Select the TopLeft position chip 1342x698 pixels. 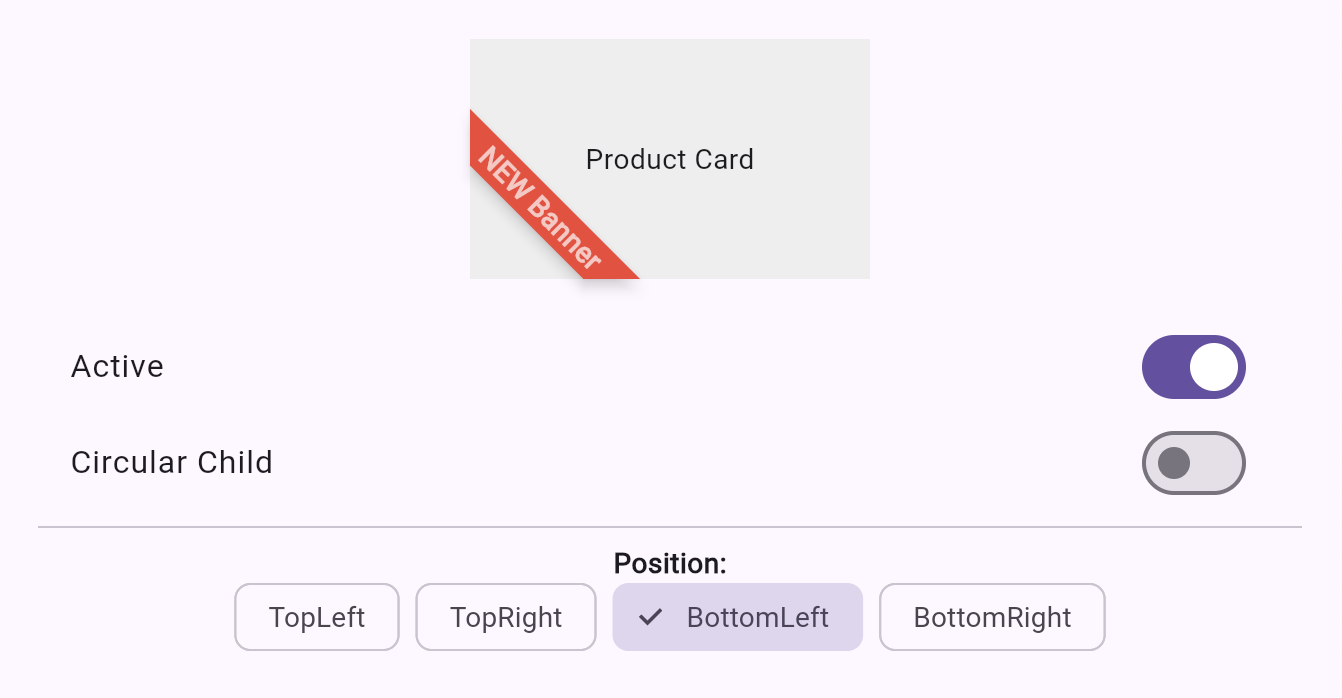317,617
